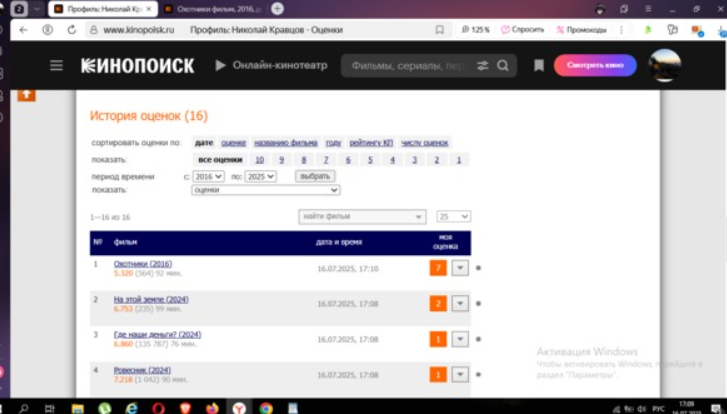Open the end year 2025 dropdown
Viewport: 727px width, 414px height.
[260, 176]
